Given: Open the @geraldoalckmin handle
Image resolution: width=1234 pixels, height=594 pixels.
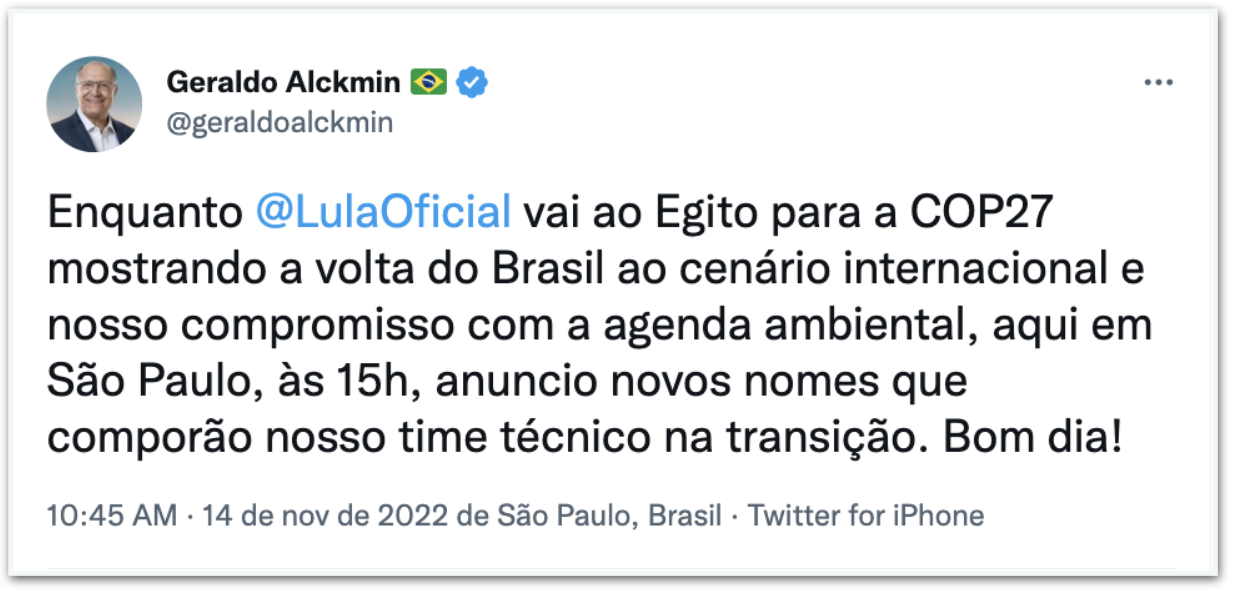Looking at the screenshot, I should point(279,123).
